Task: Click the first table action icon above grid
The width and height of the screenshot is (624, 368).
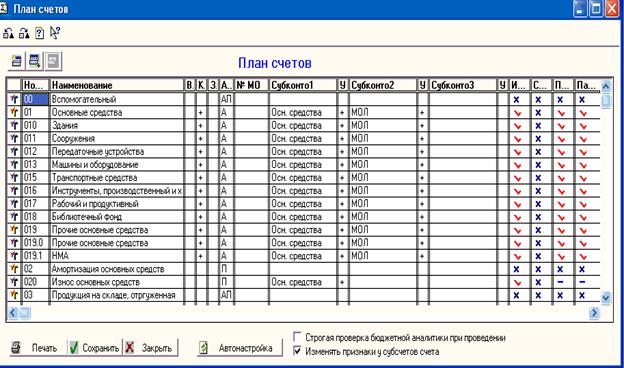Action: 16,61
